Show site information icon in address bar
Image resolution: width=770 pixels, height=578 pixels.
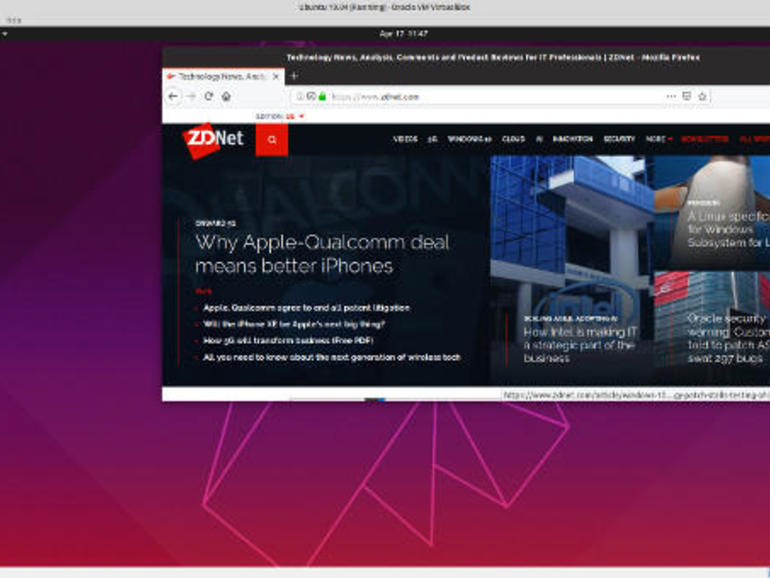tap(300, 96)
